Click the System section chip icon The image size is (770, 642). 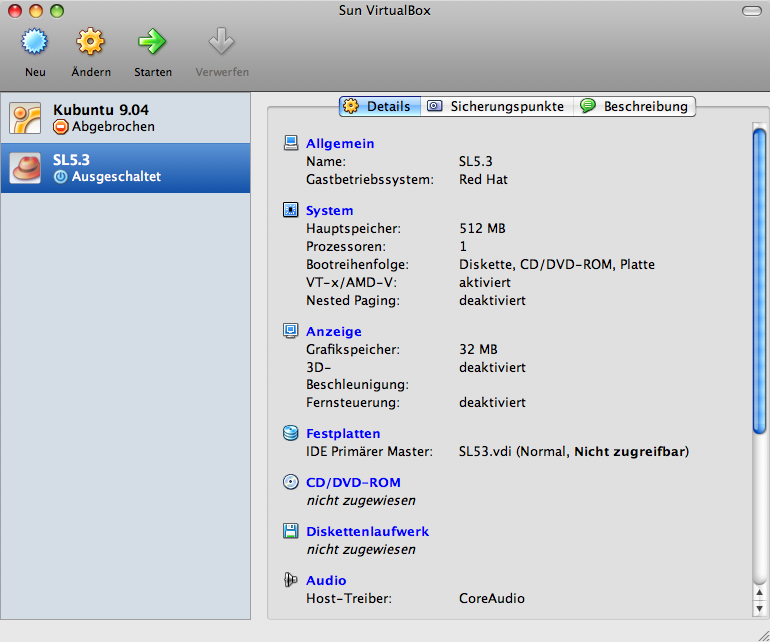pyautogui.click(x=291, y=210)
